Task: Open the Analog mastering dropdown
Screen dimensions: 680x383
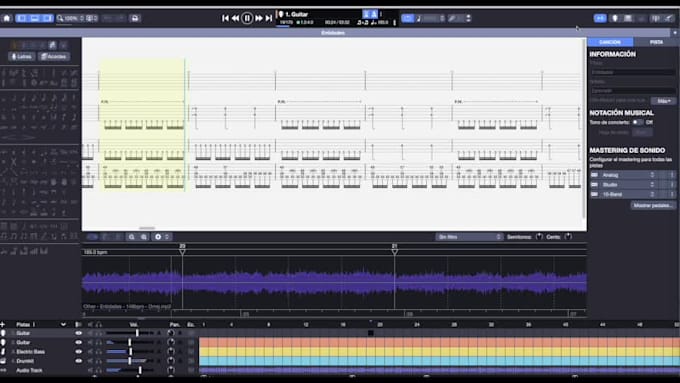Action: [627, 175]
